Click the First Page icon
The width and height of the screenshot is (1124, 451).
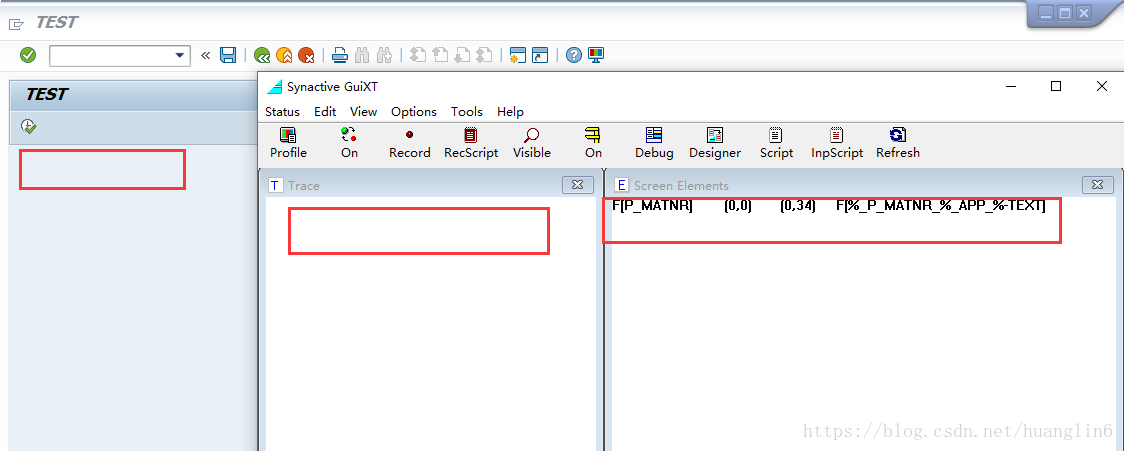pos(419,55)
